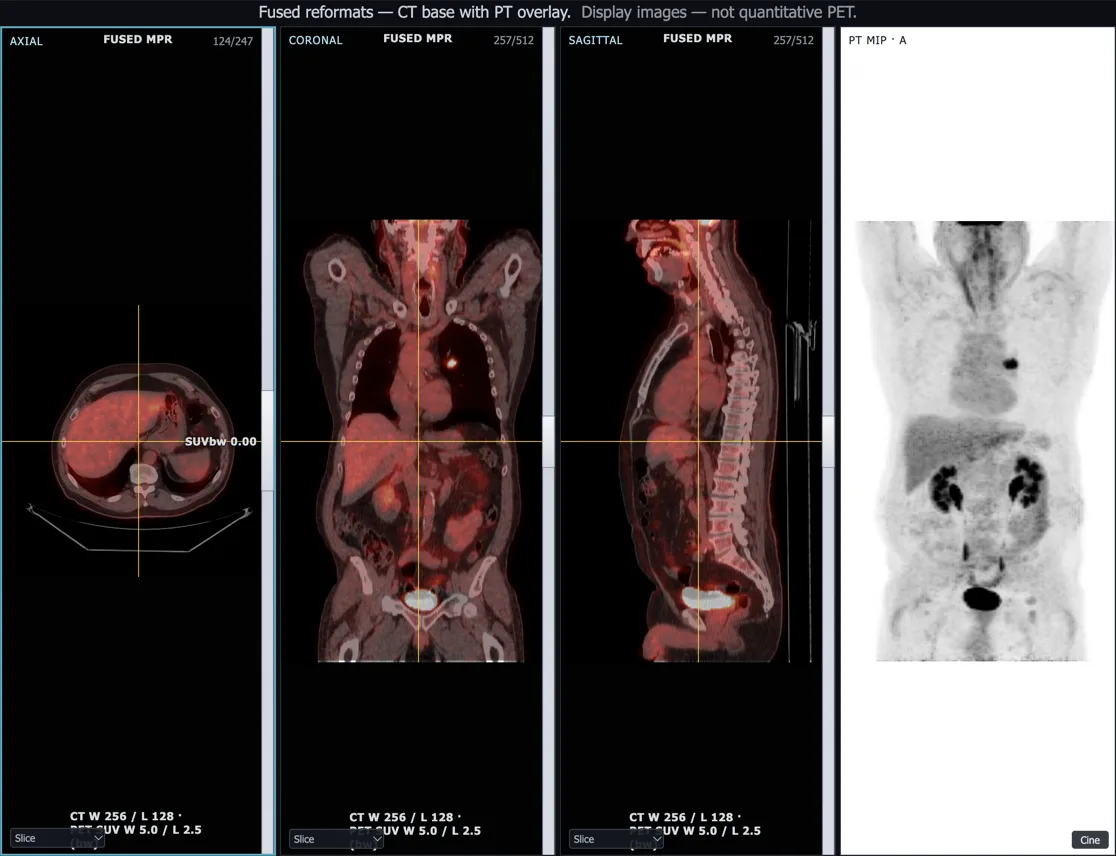Click the PT MIP · A viewport label
The width and height of the screenshot is (1116, 856).
click(877, 41)
